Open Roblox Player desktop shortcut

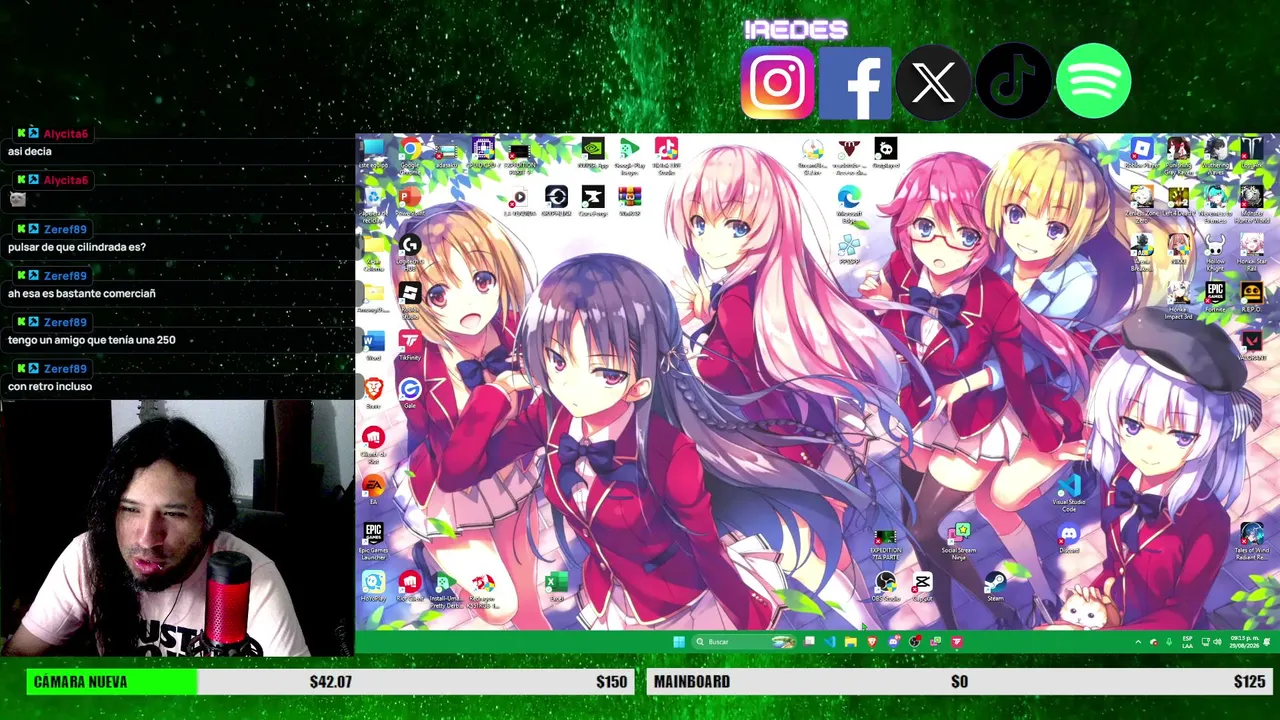pyautogui.click(x=1142, y=154)
